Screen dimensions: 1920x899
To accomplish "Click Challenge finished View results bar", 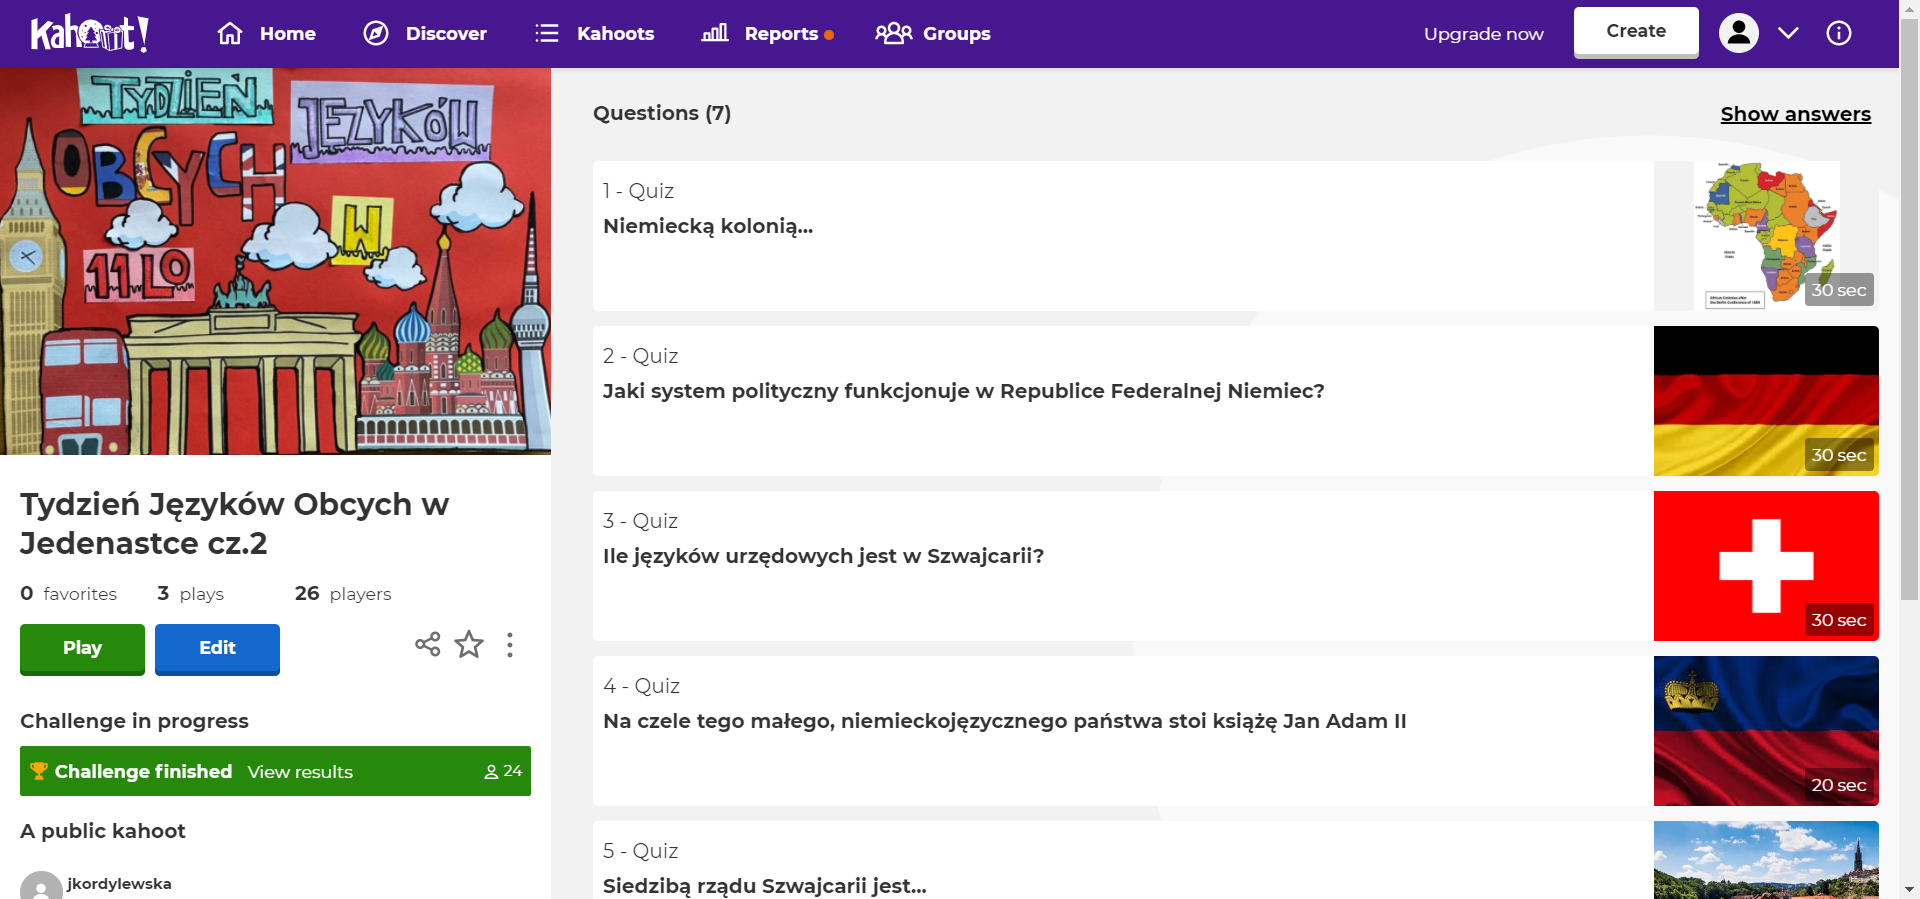I will click(275, 771).
